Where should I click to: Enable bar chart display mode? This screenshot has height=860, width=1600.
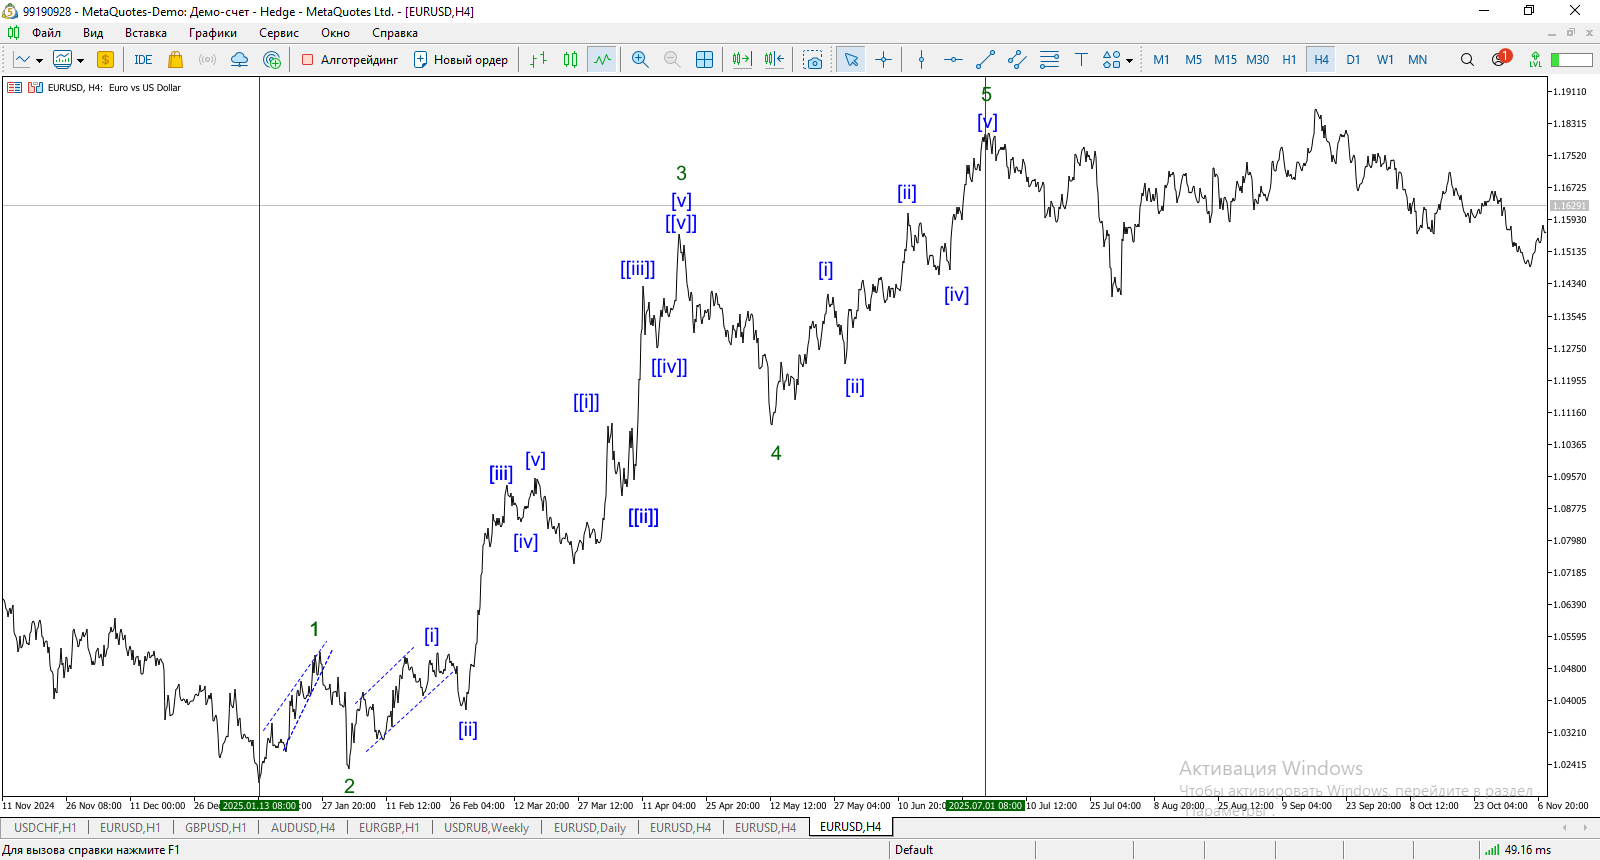[538, 60]
